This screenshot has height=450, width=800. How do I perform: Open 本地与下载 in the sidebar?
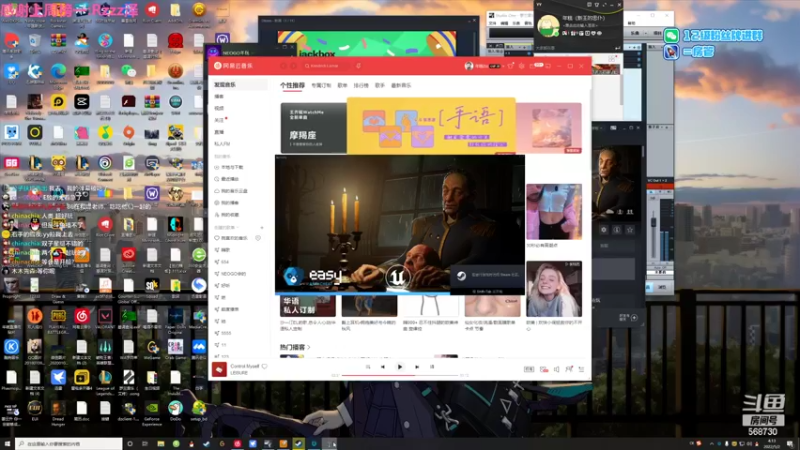[x=230, y=167]
